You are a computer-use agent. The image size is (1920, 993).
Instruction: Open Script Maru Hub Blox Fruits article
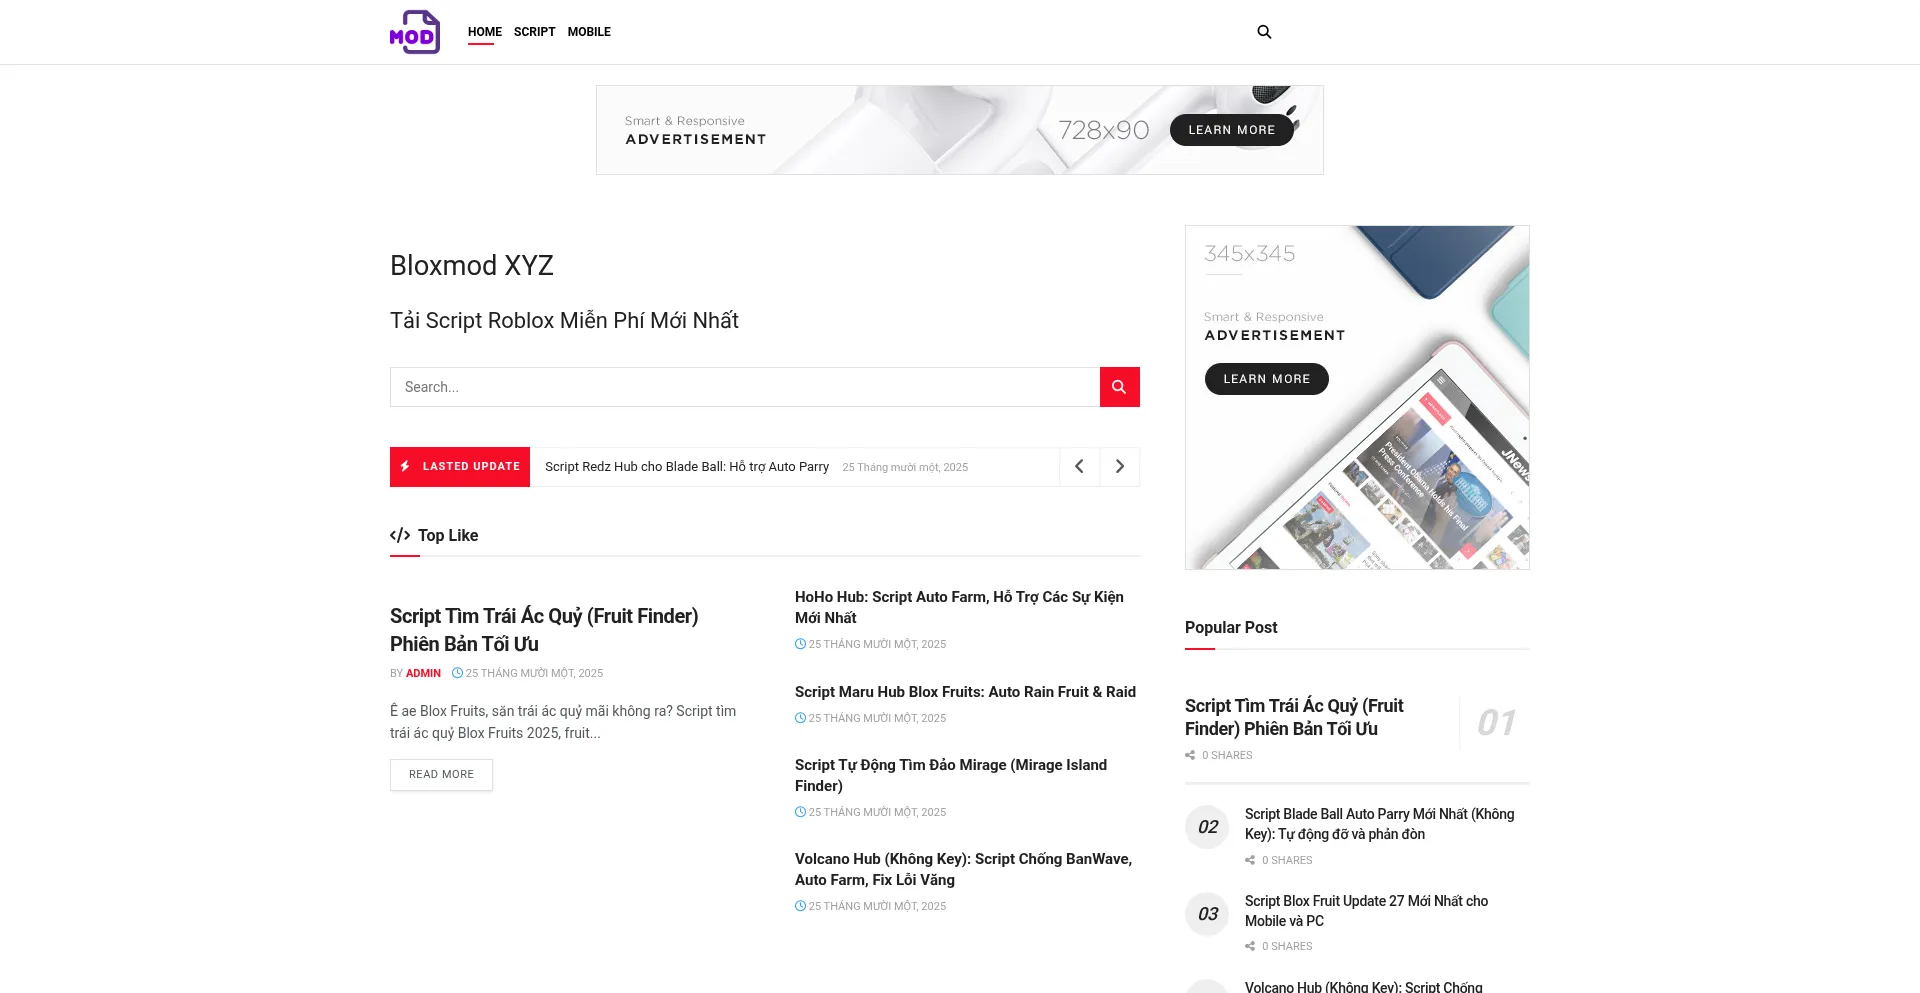(x=965, y=692)
